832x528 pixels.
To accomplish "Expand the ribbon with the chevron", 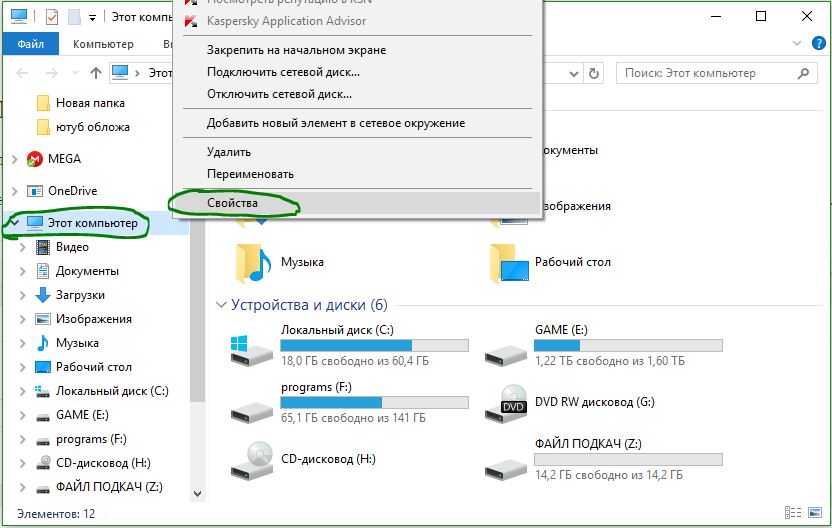I will [796, 43].
